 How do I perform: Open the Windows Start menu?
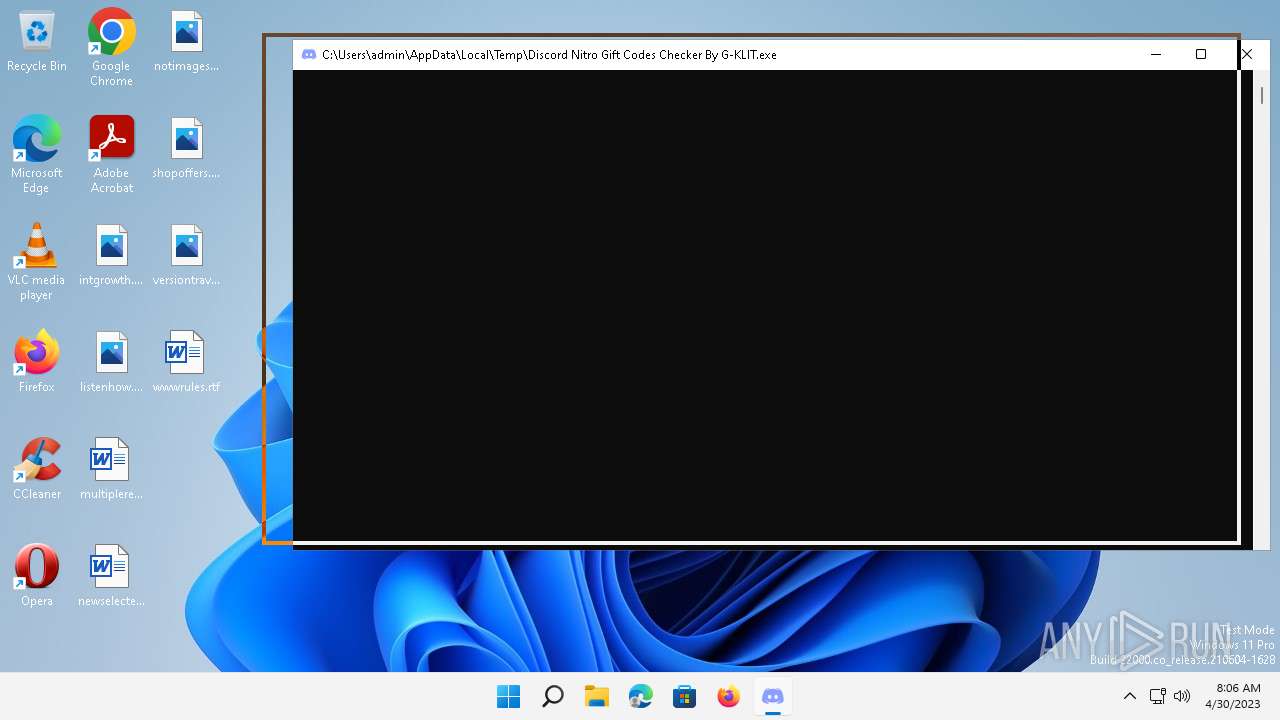pos(508,696)
